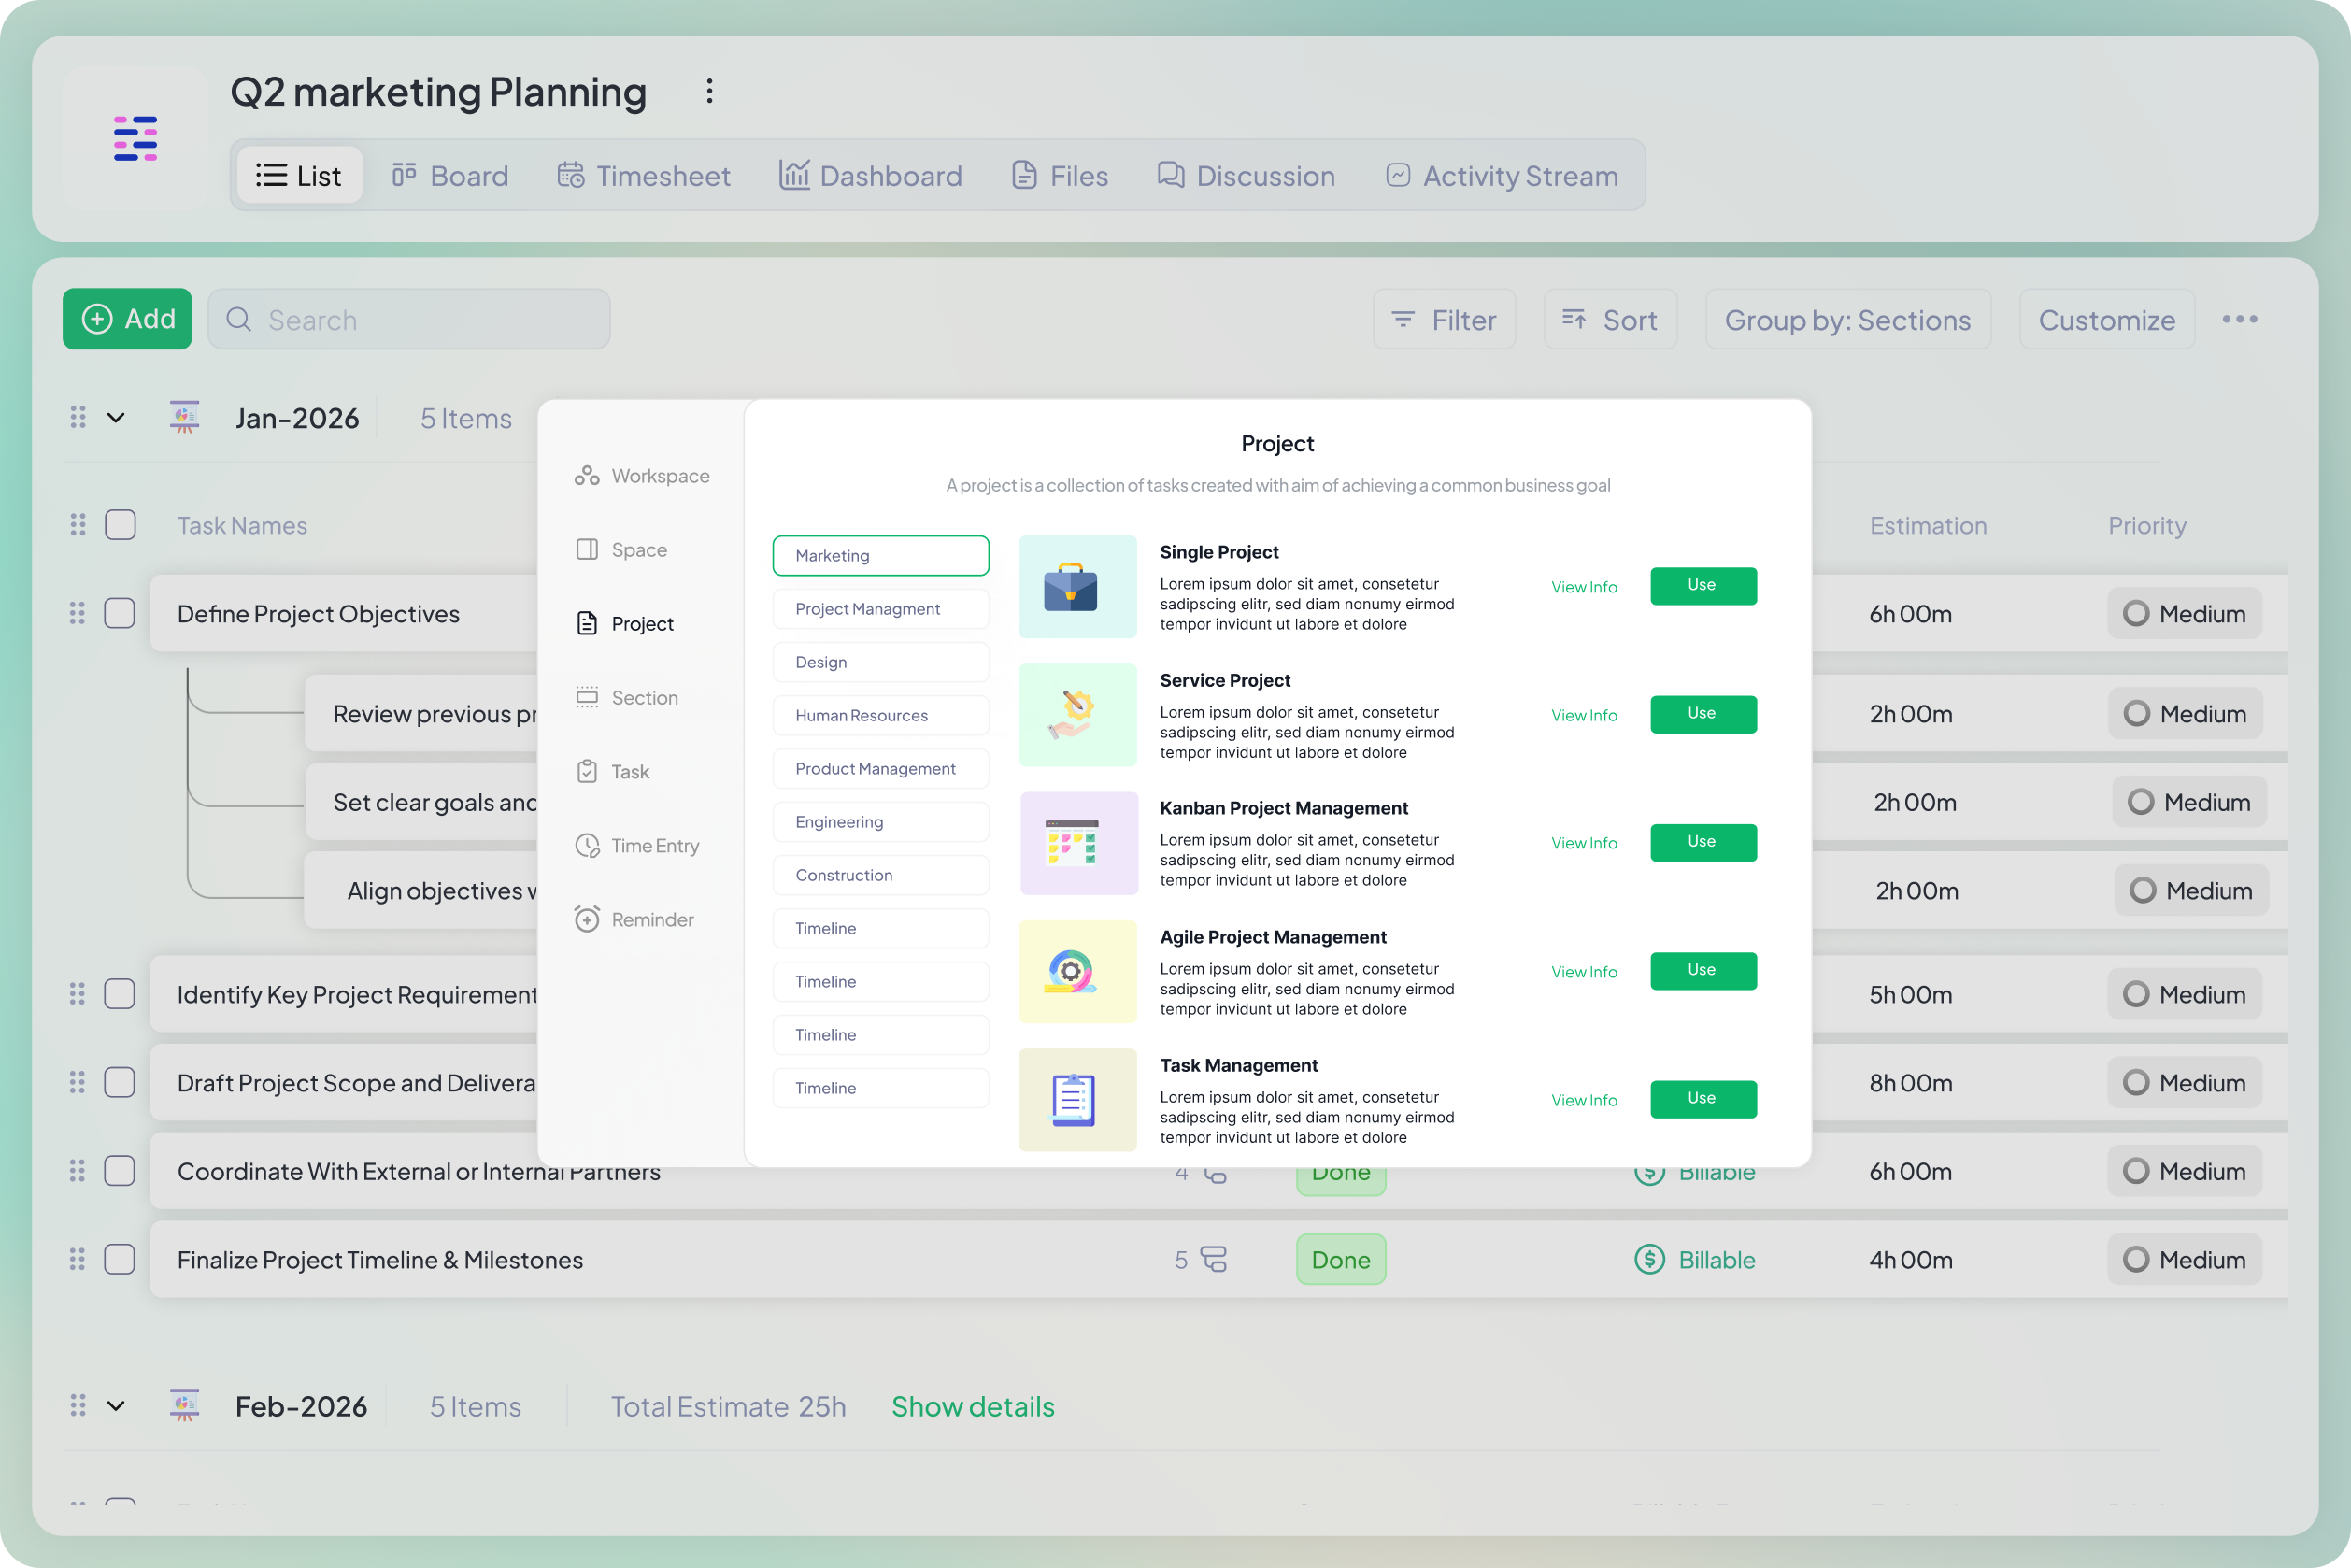Screen dimensions: 2351x1568
Task: Click drag handle for Draft Project Scope row
Action: (x=77, y=1082)
